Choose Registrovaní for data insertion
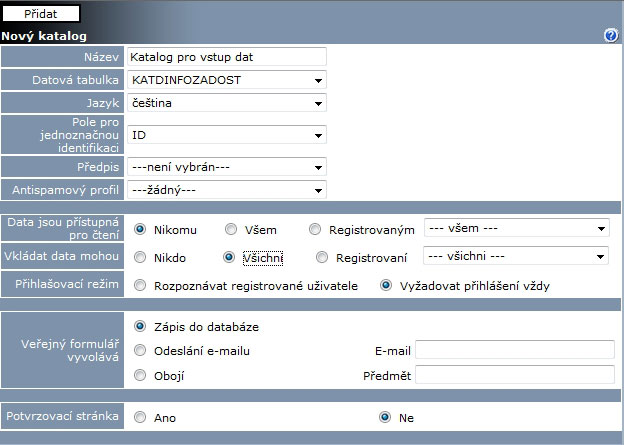 (321, 258)
